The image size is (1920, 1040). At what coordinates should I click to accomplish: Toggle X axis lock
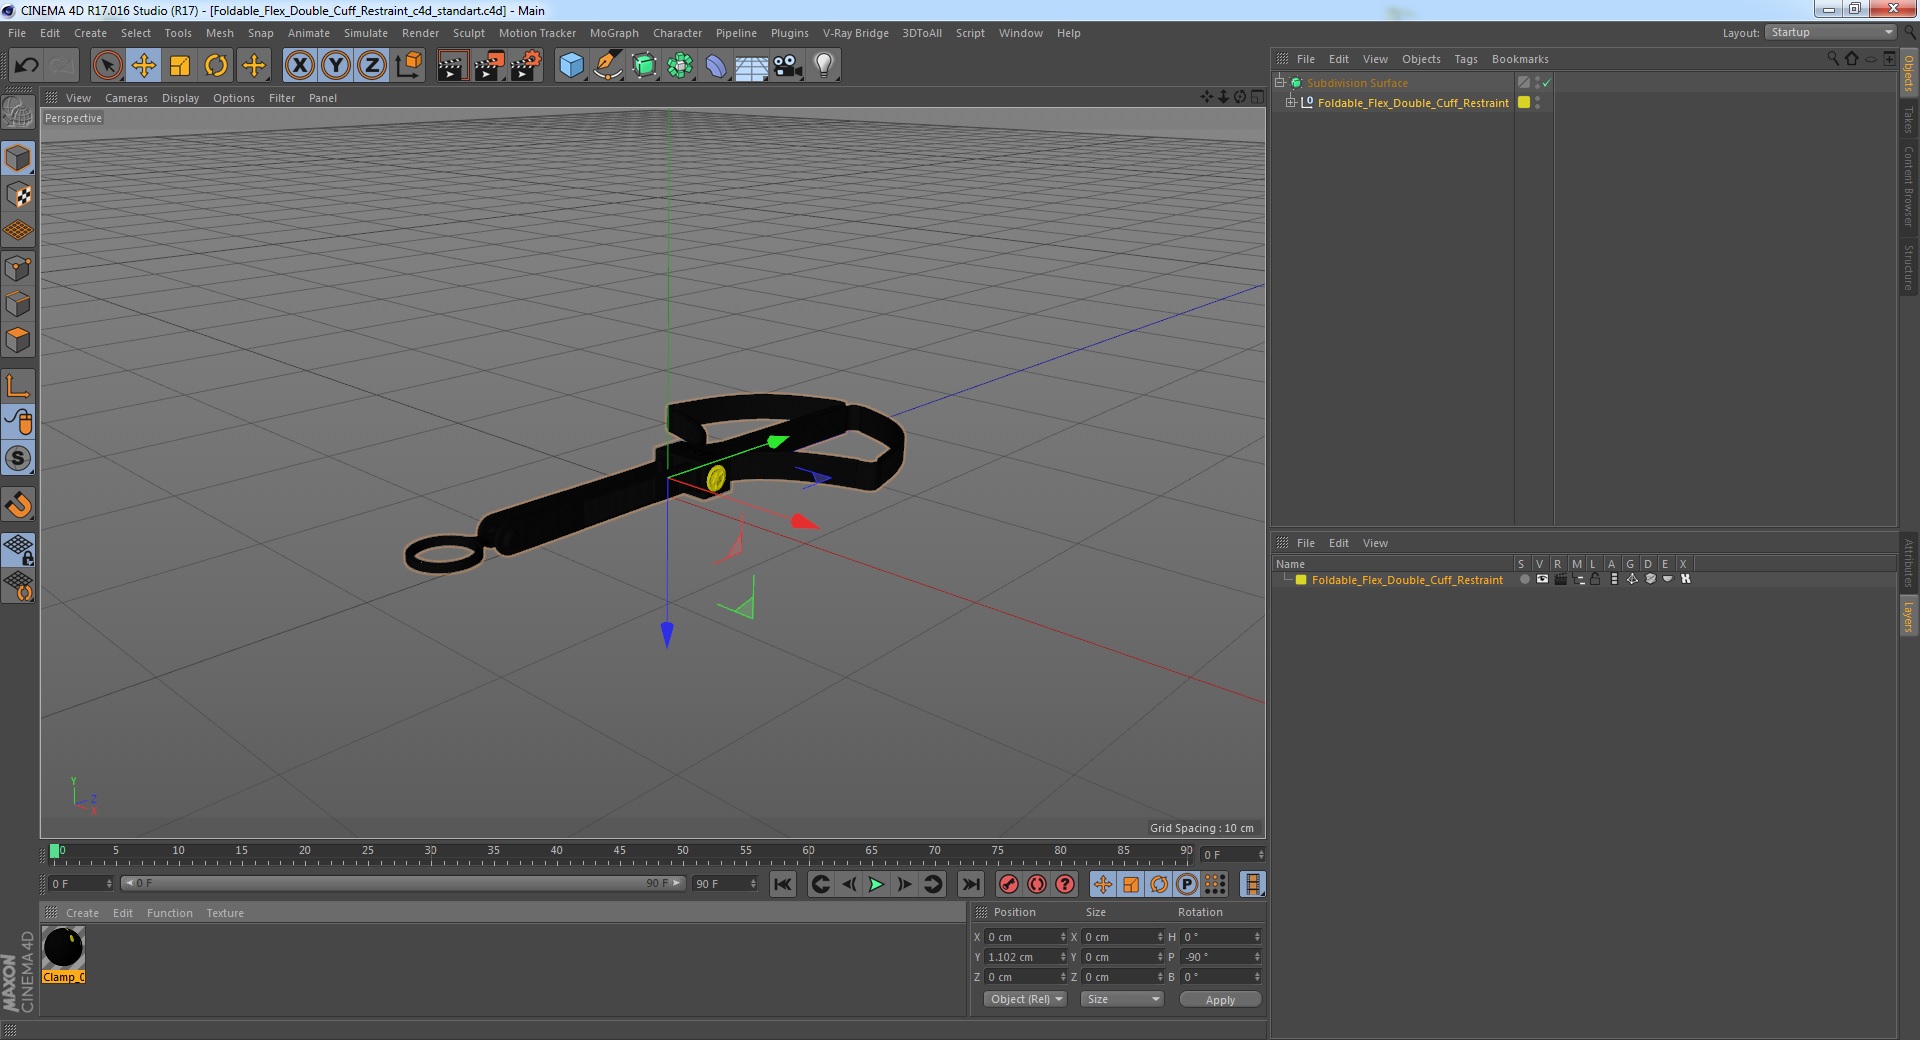click(x=299, y=66)
